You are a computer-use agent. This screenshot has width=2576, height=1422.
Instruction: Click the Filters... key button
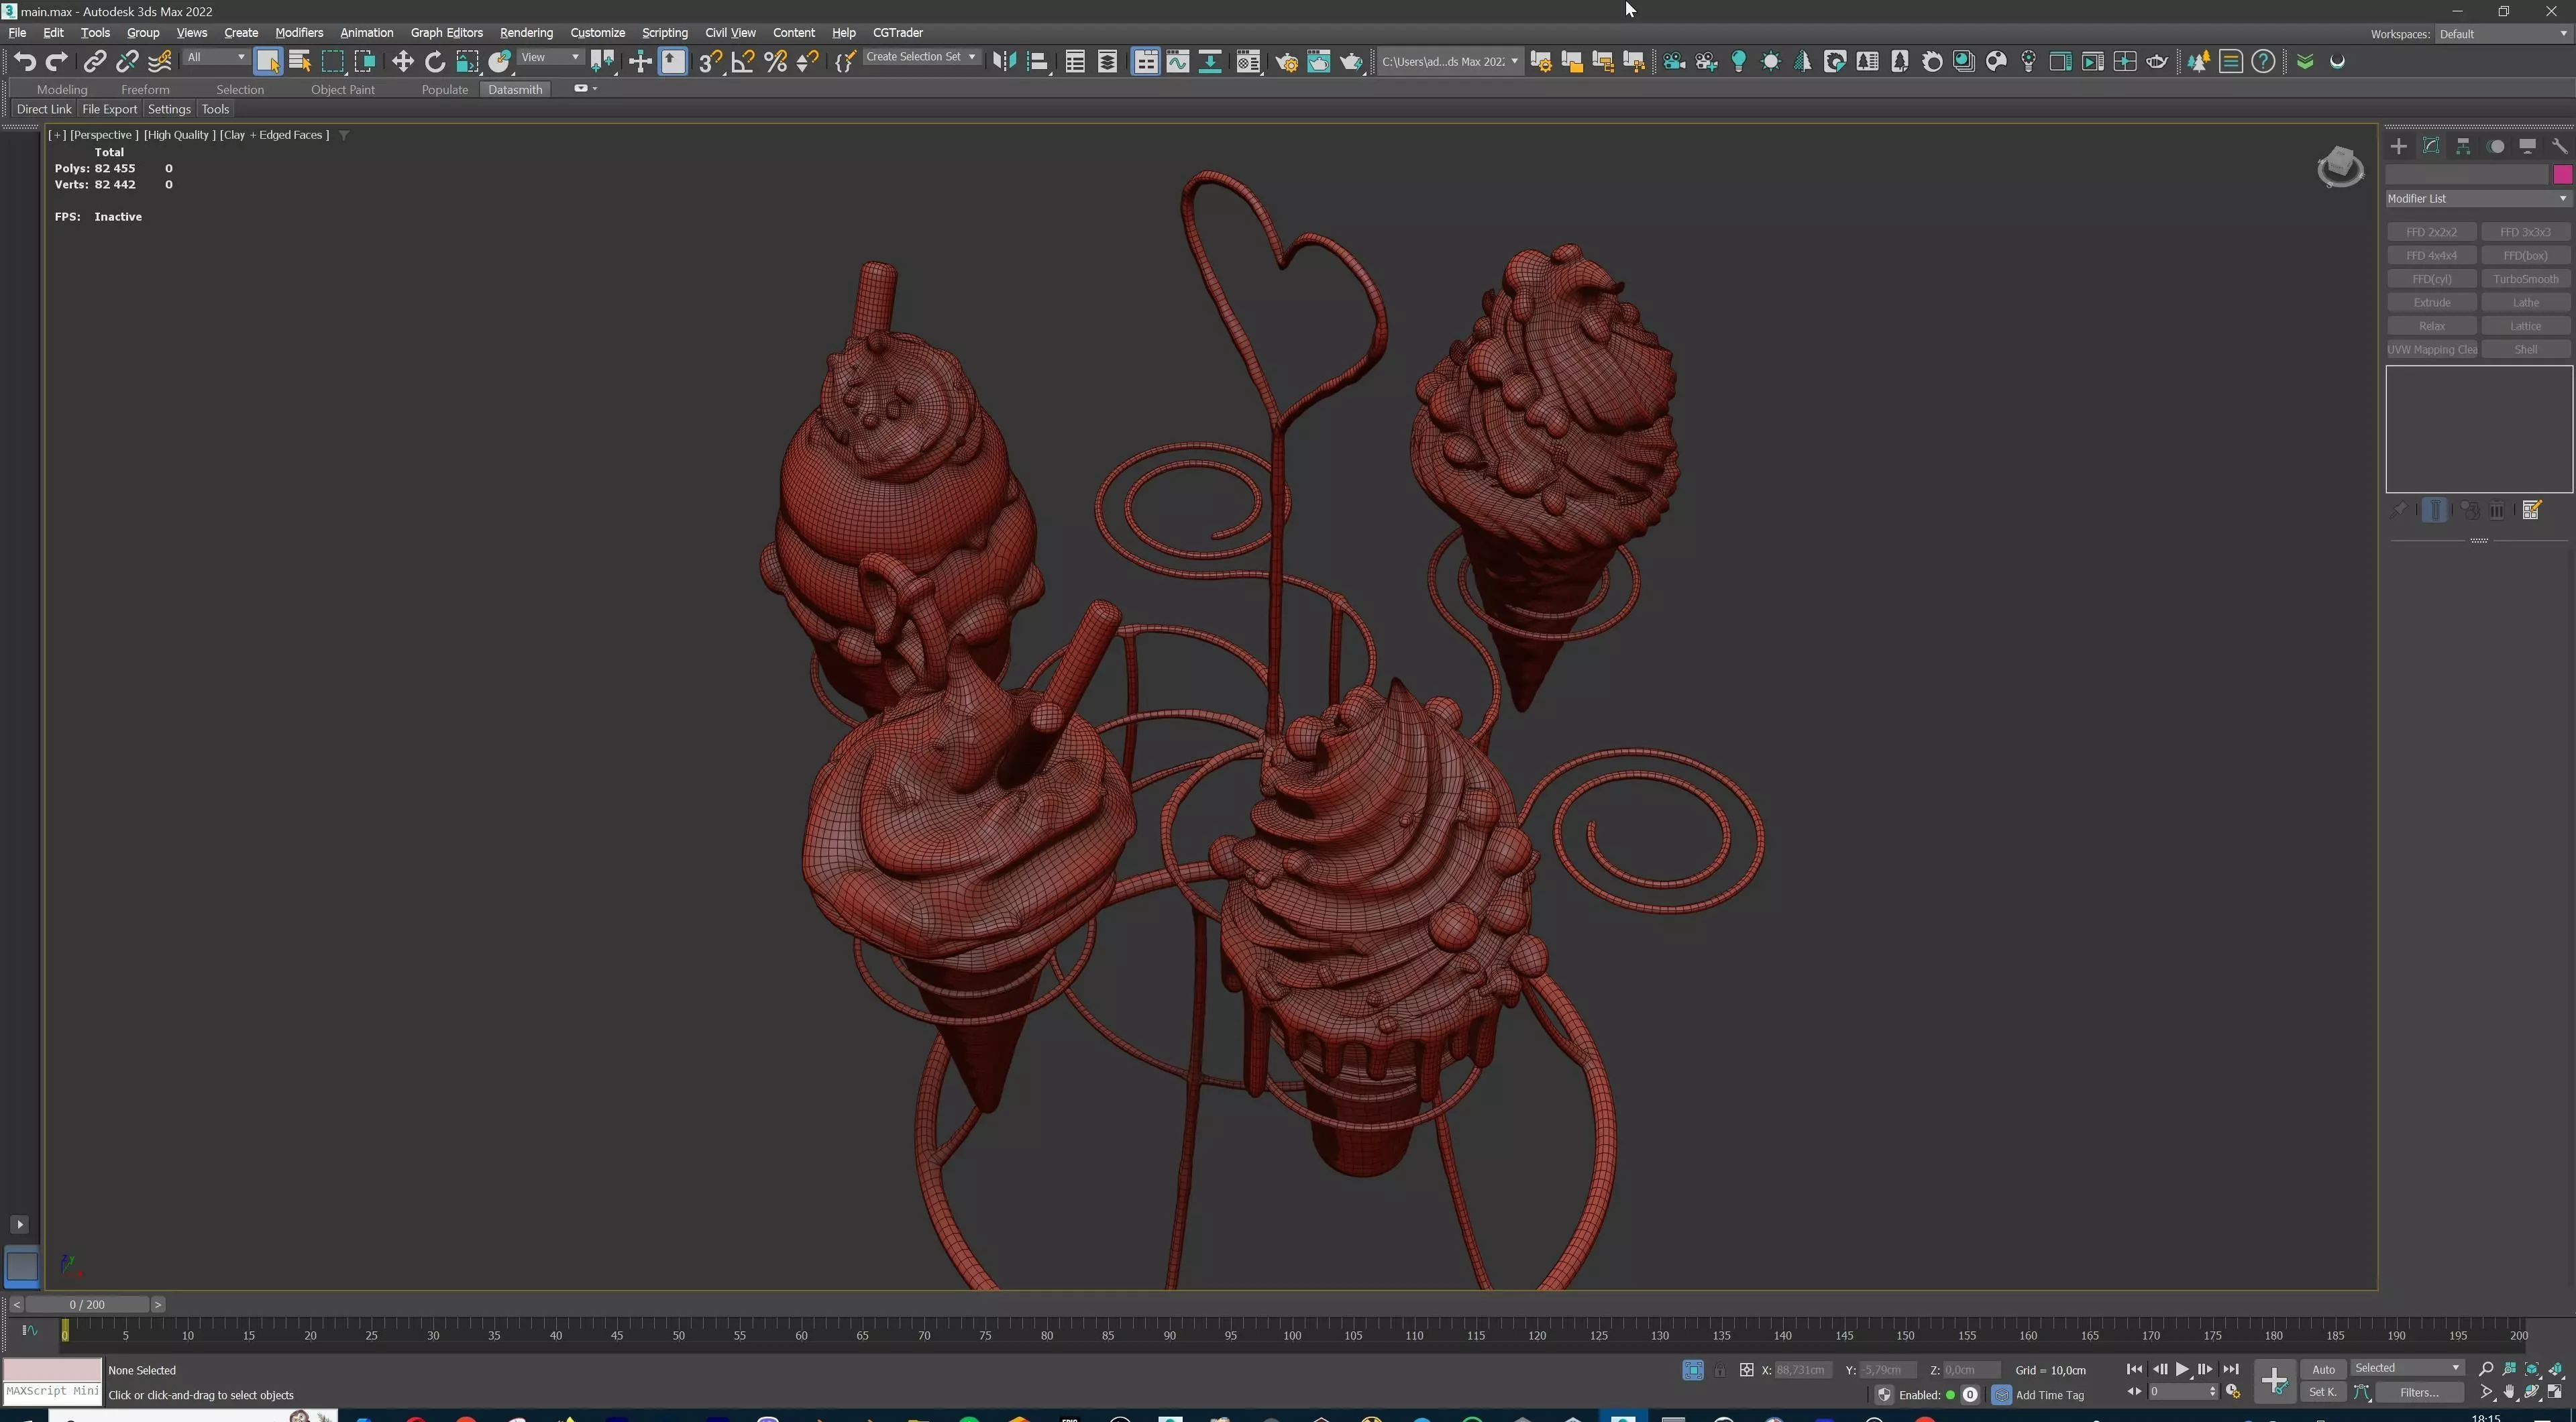pos(2418,1392)
